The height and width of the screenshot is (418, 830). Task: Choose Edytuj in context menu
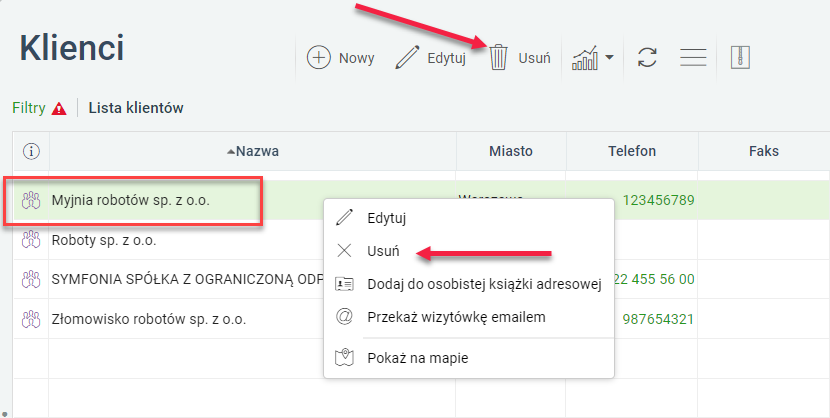pyautogui.click(x=468, y=217)
